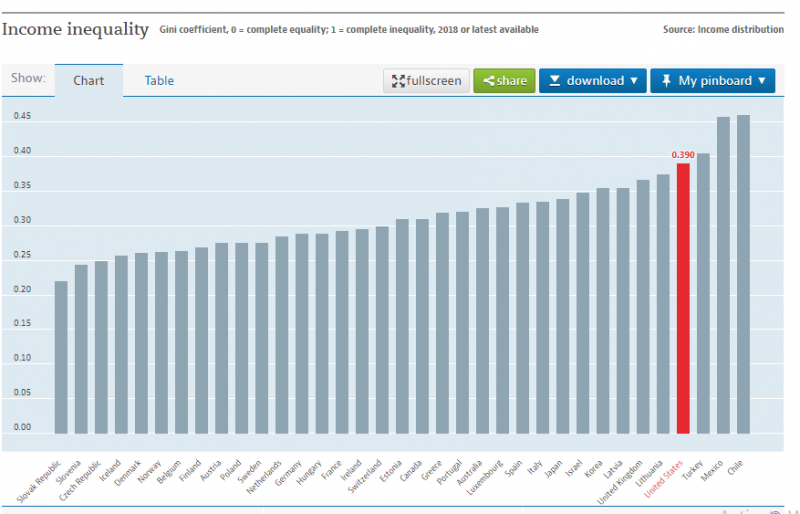Screen dimensions: 800x514
Task: Click the red United States bar
Action: click(x=683, y=298)
